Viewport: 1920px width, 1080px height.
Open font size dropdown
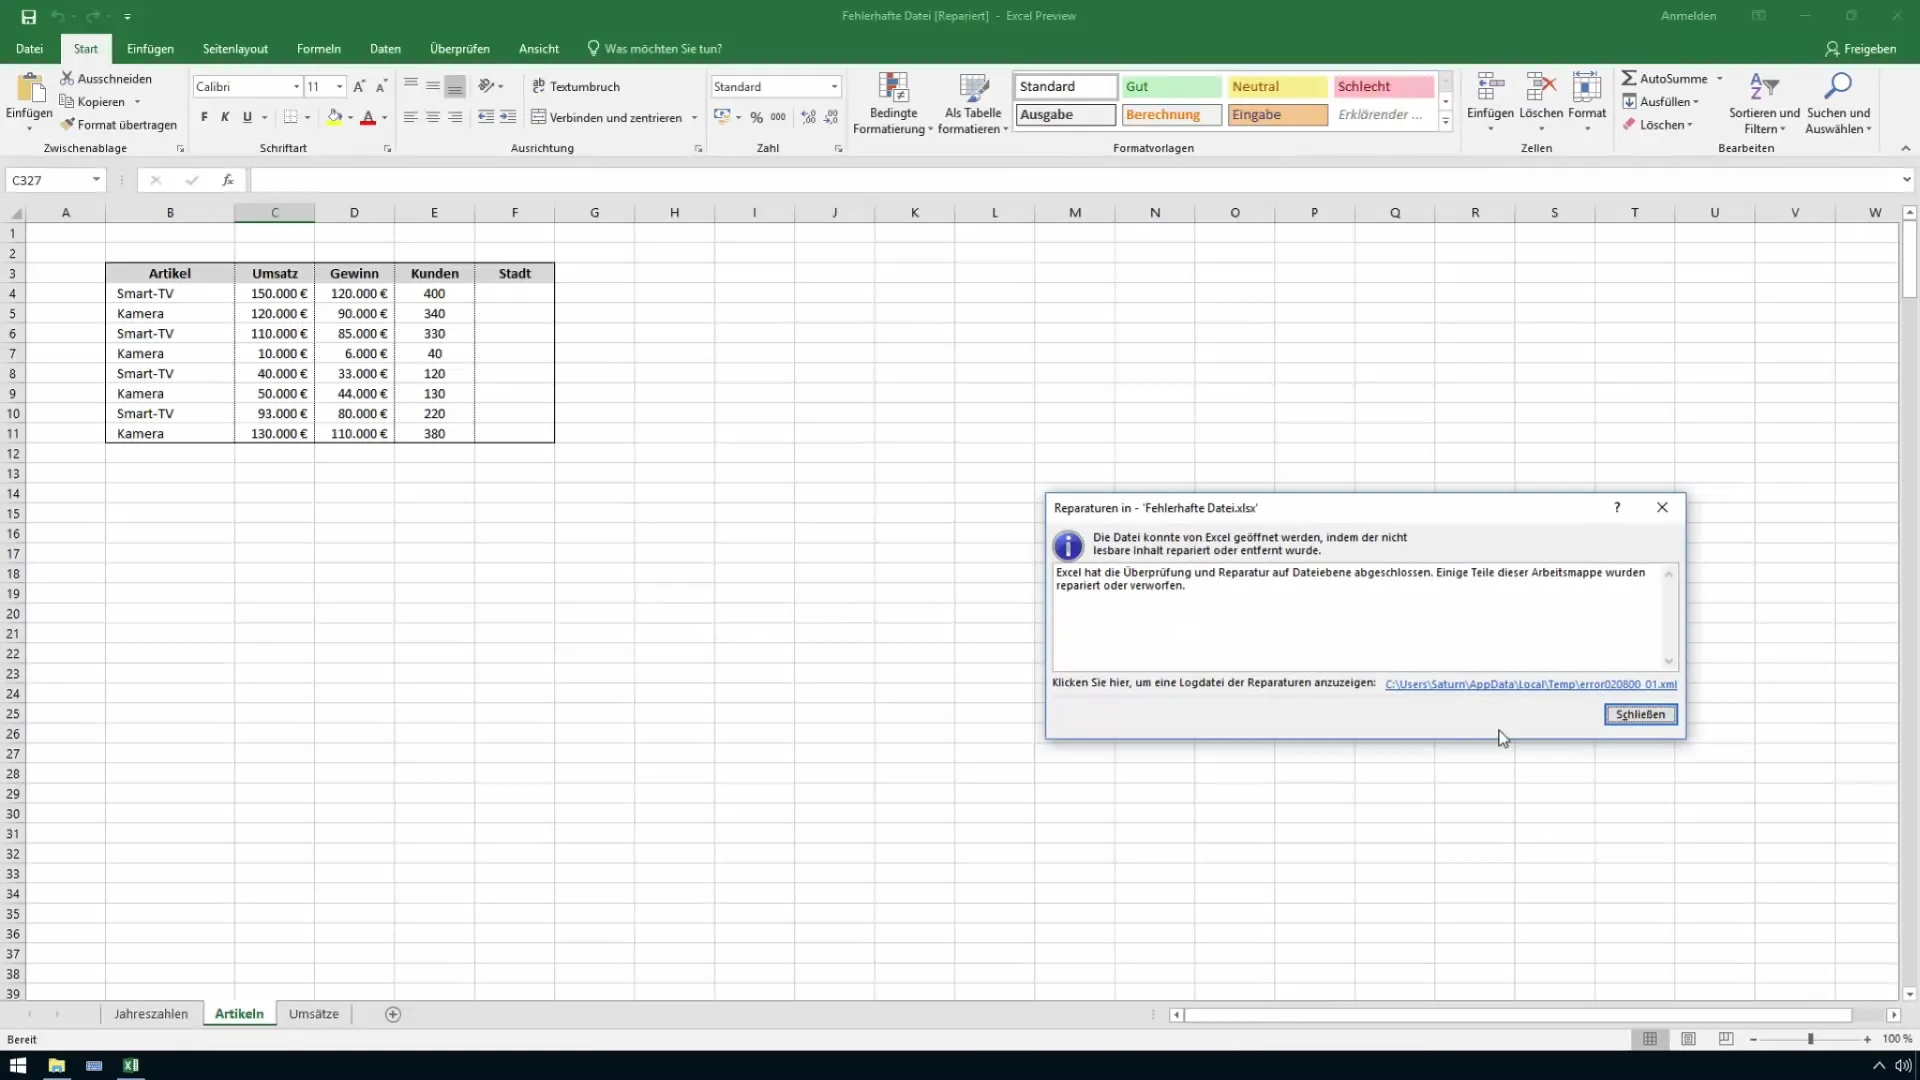coord(340,87)
